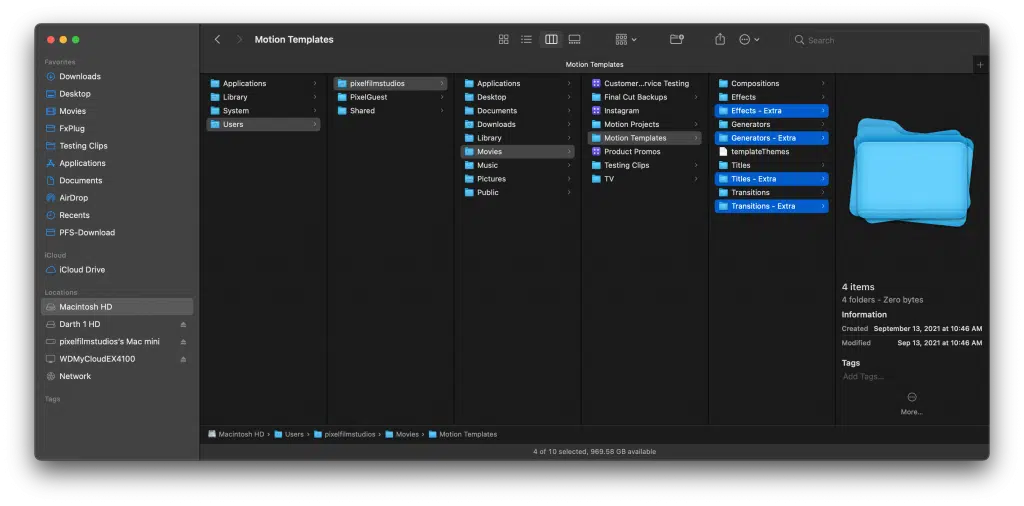Viewport: 1024px width, 506px height.
Task: Select Motion Projects folder
Action: (645, 124)
